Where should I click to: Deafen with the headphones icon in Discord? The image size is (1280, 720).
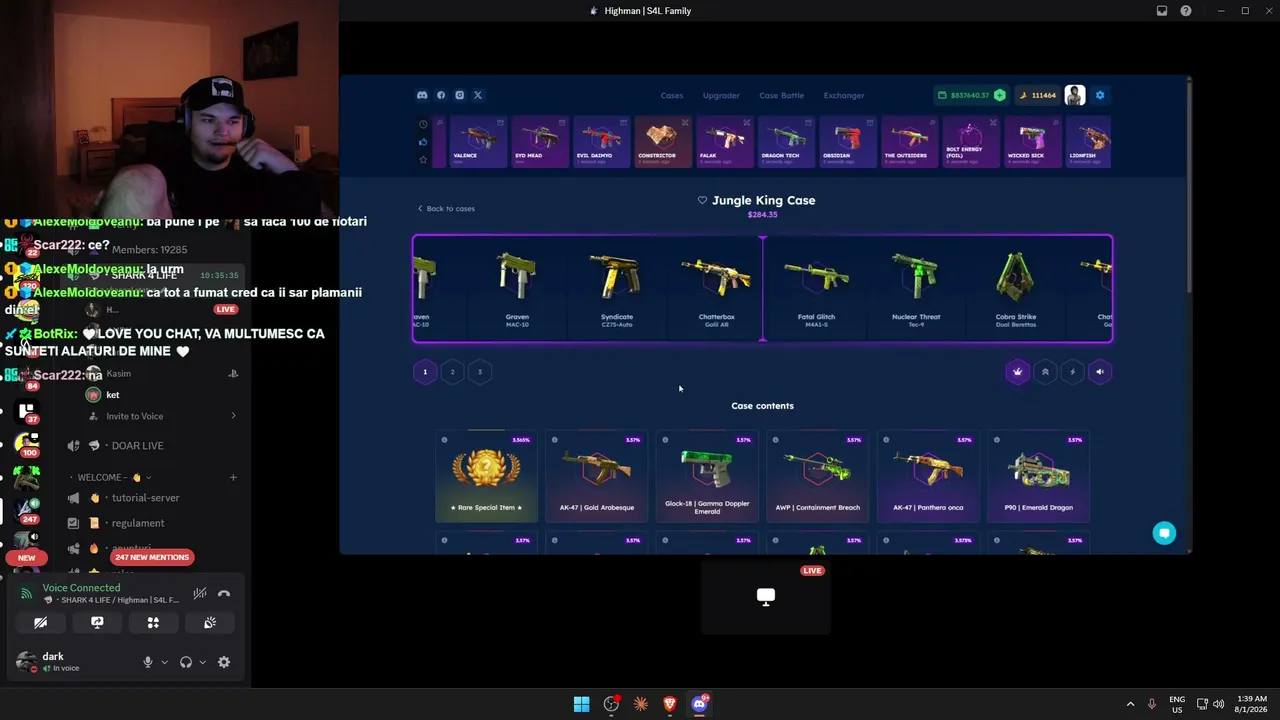pyautogui.click(x=185, y=662)
